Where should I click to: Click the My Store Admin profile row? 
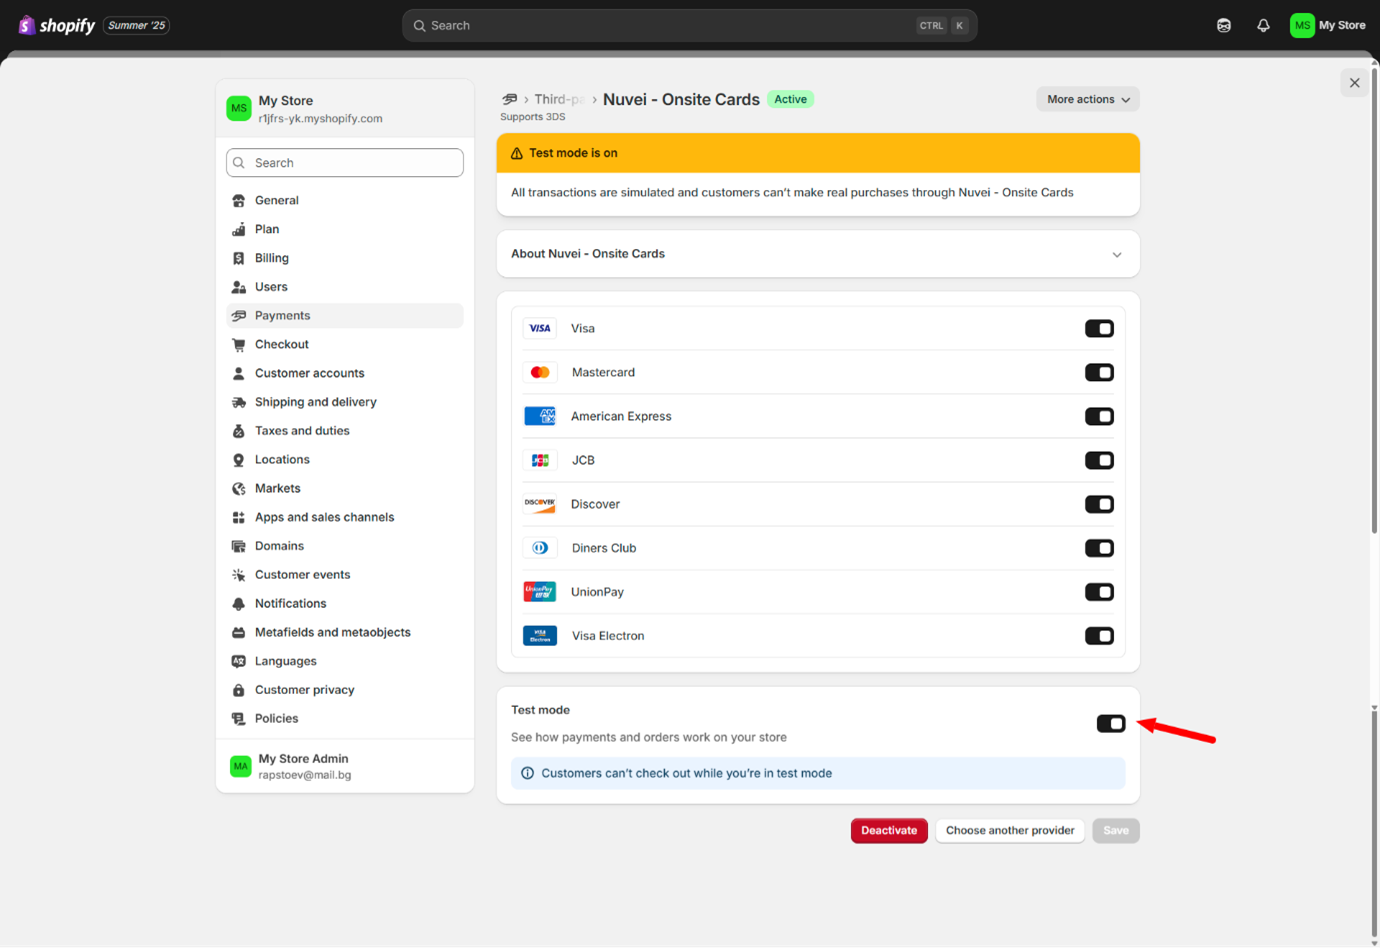click(345, 767)
